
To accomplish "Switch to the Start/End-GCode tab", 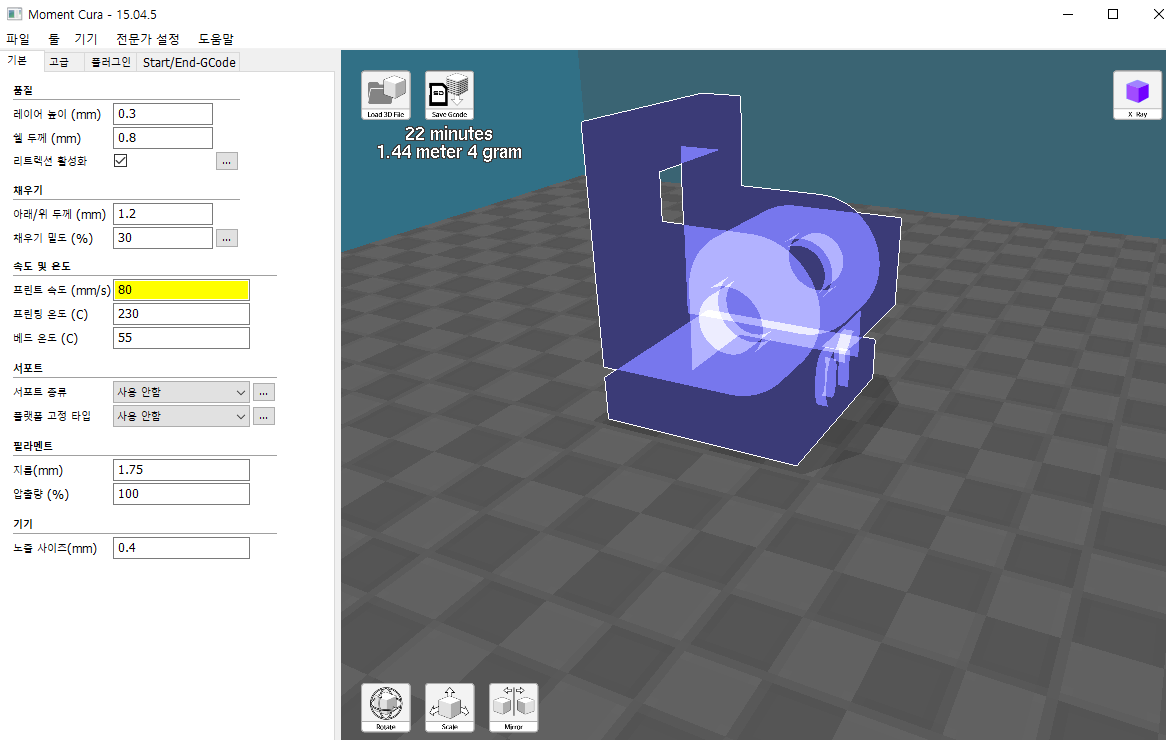I will click(x=189, y=62).
